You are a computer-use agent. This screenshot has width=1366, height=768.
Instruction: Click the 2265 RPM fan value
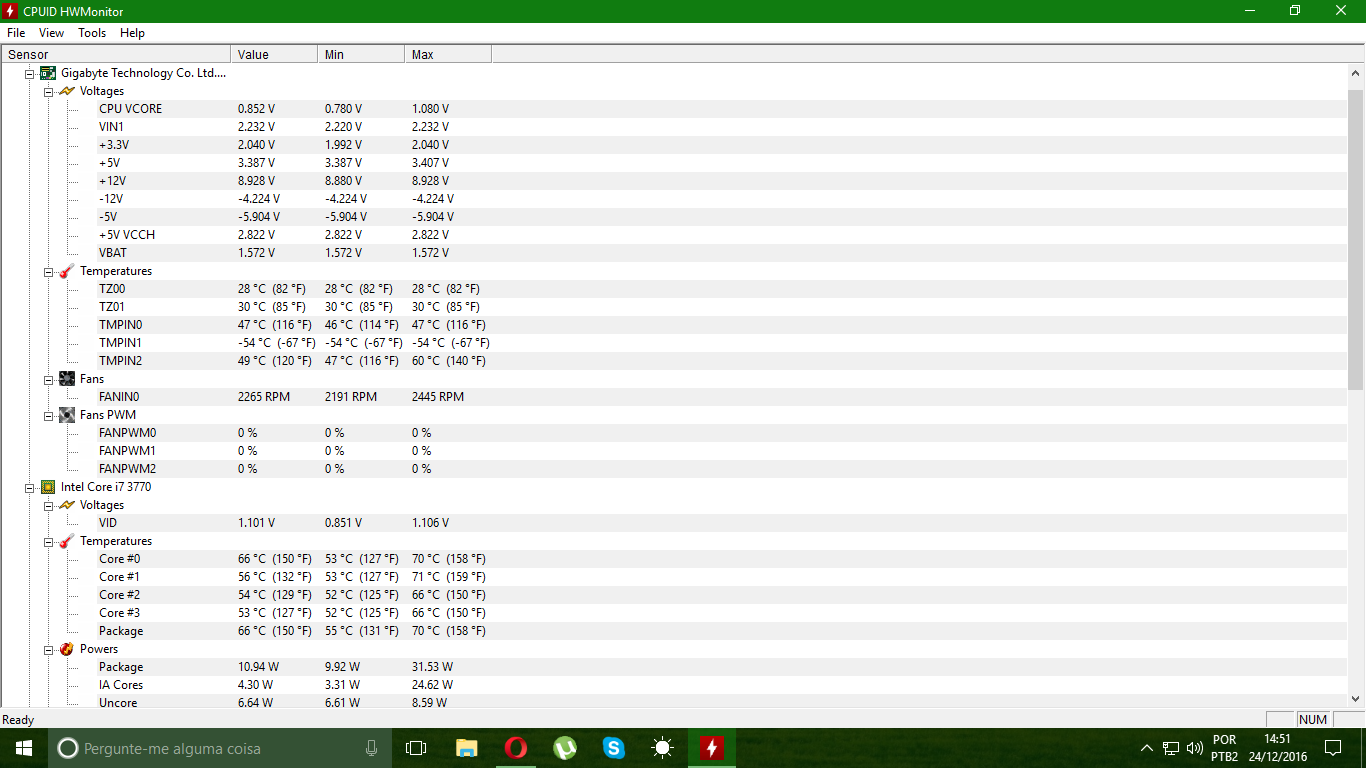pyautogui.click(x=264, y=397)
